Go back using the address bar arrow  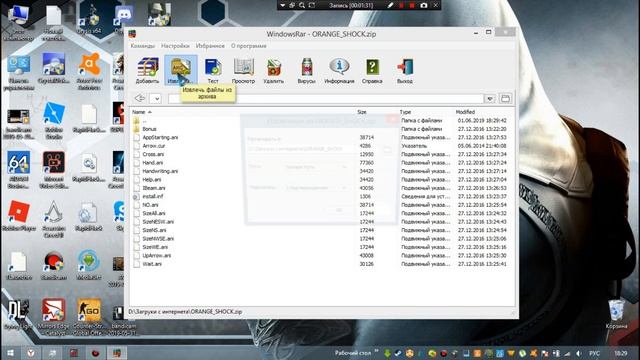pos(140,98)
